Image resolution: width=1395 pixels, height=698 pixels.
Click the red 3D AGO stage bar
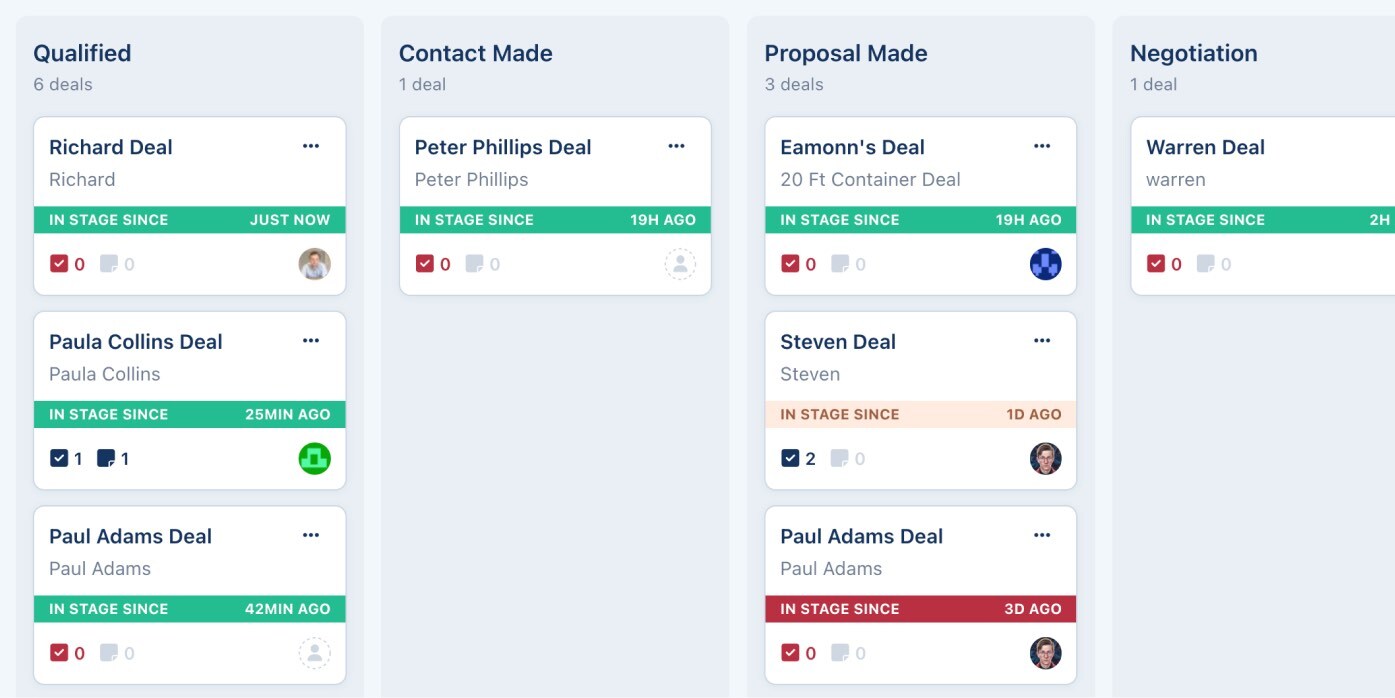[x=920, y=609]
